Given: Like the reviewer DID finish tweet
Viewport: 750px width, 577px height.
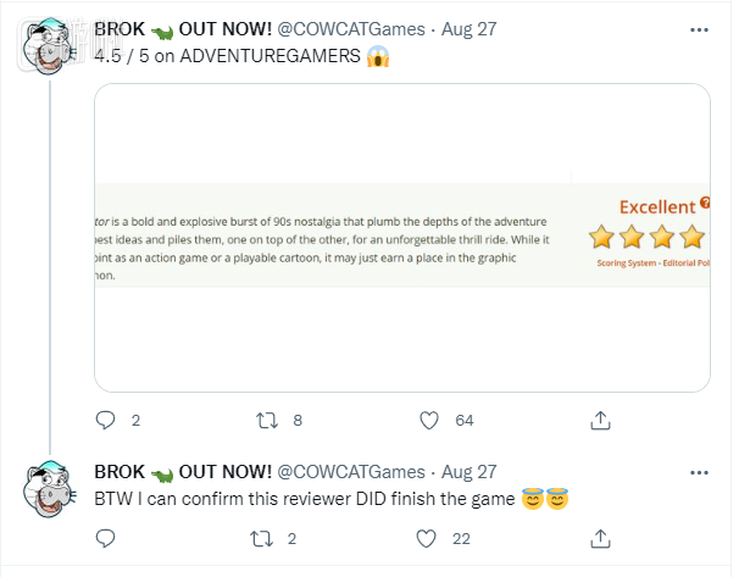Looking at the screenshot, I should click(427, 539).
